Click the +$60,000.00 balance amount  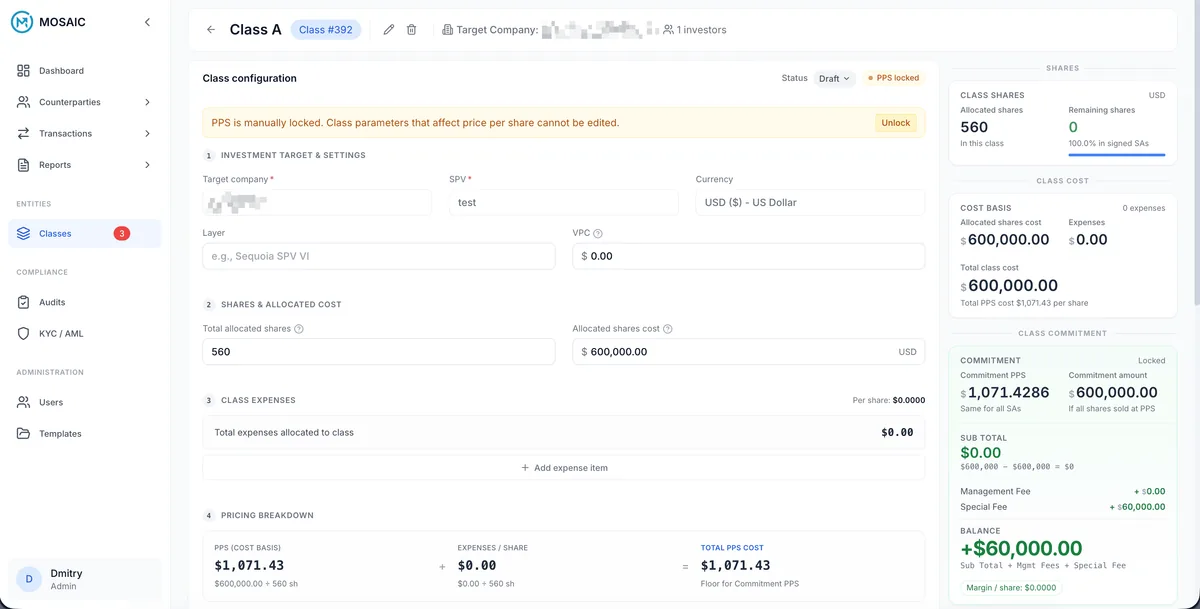click(1021, 548)
